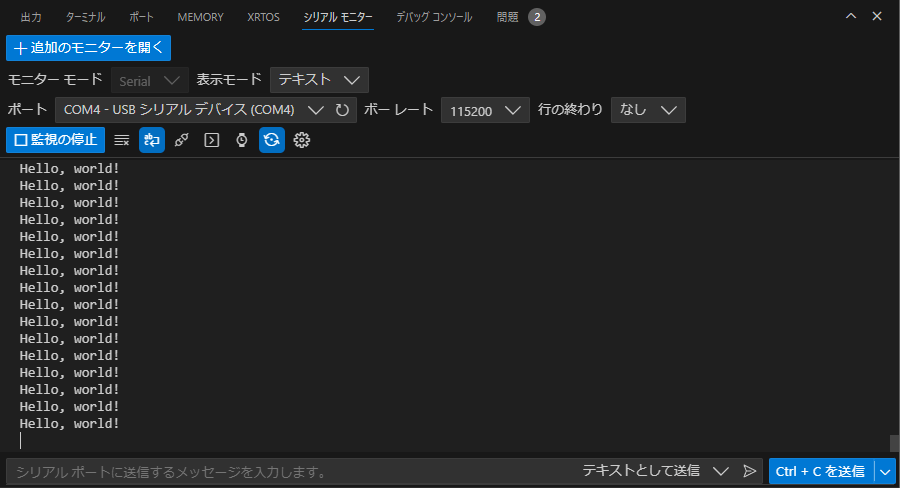Open the monitor mode Serial dropdown
The height and width of the screenshot is (488, 900).
click(150, 80)
